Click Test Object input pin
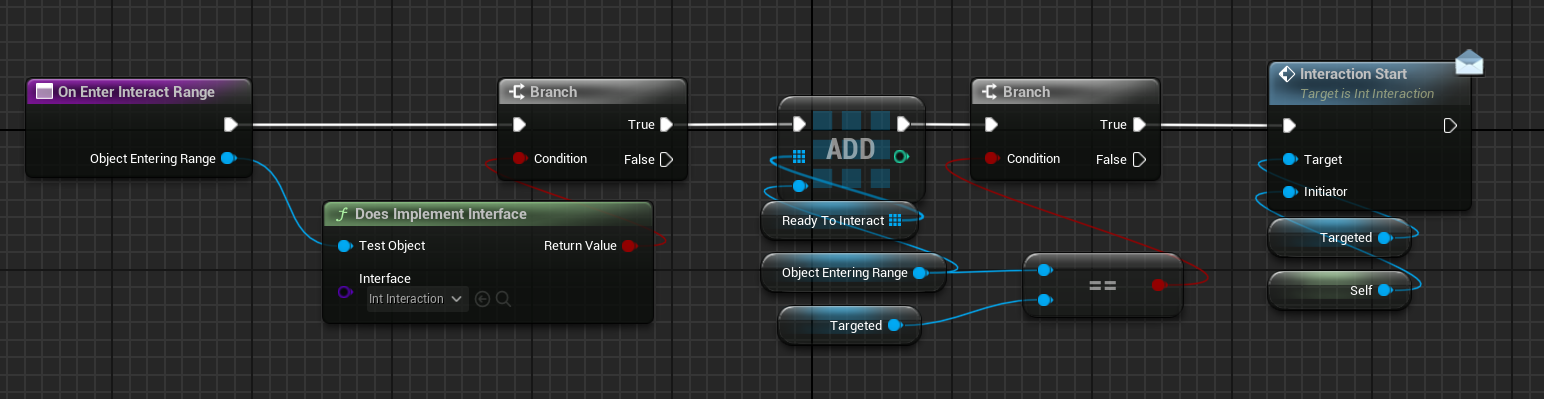This screenshot has width=1544, height=399. (x=345, y=246)
